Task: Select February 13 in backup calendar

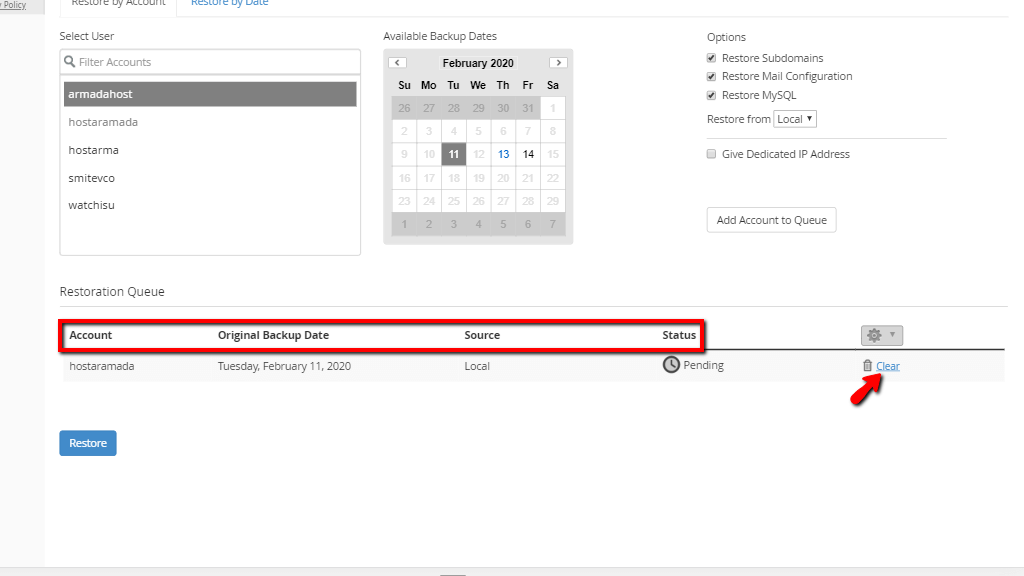Action: tap(503, 154)
